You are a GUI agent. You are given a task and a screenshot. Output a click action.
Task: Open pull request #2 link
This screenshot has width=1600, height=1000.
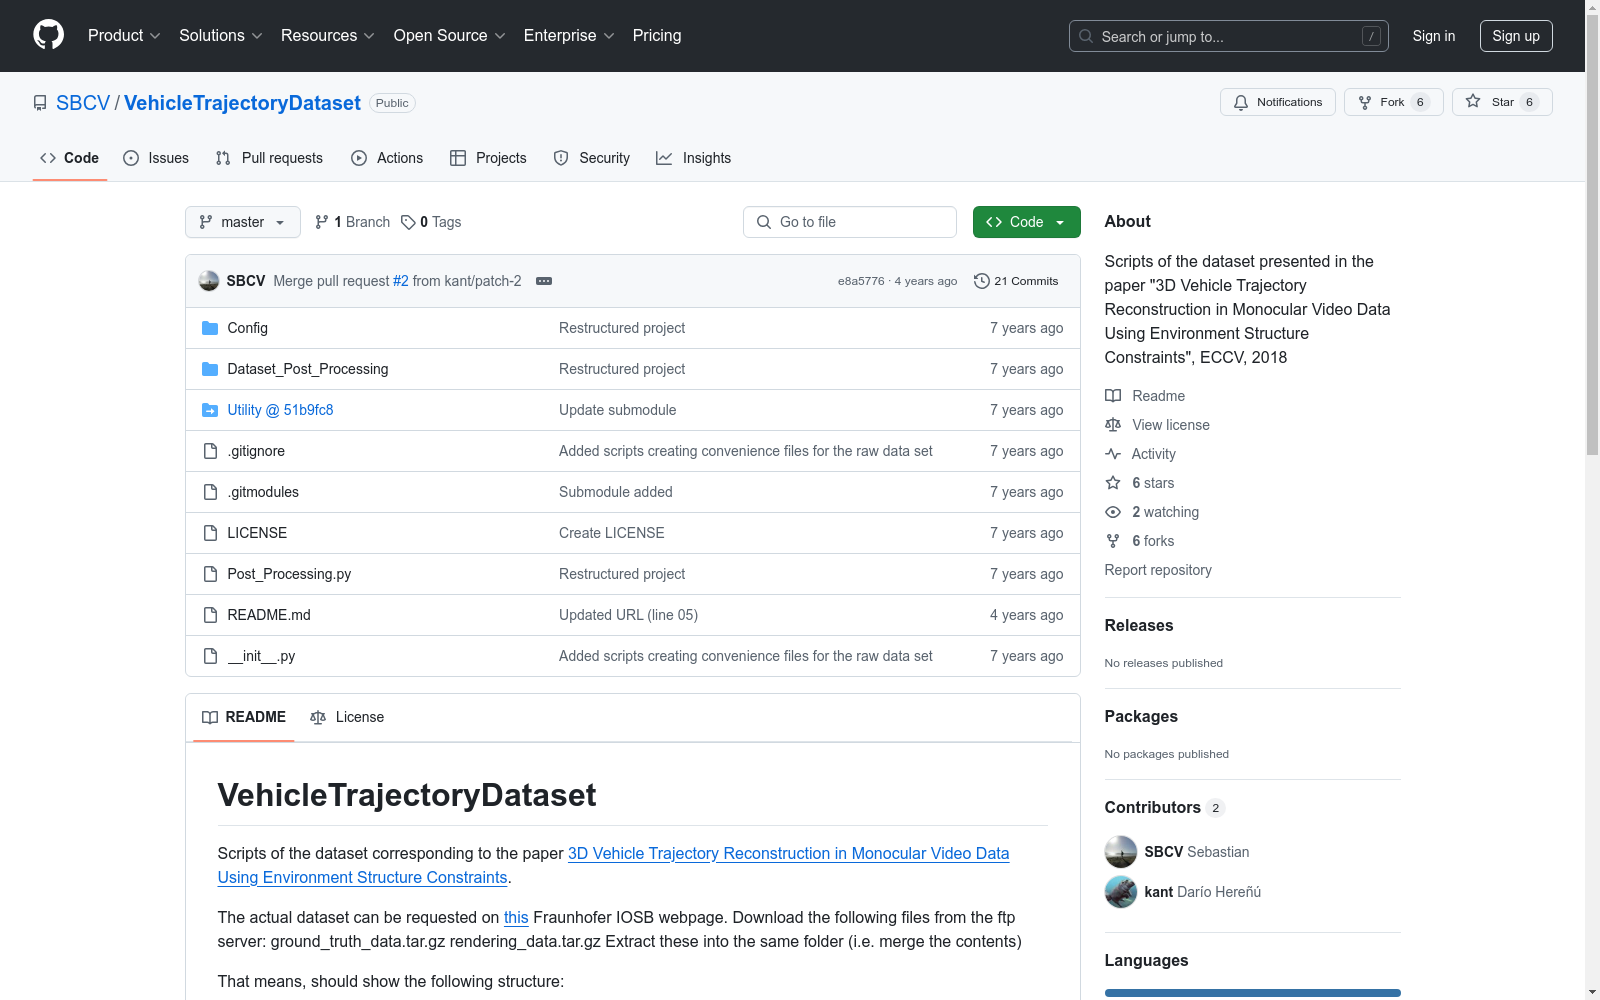click(x=401, y=281)
